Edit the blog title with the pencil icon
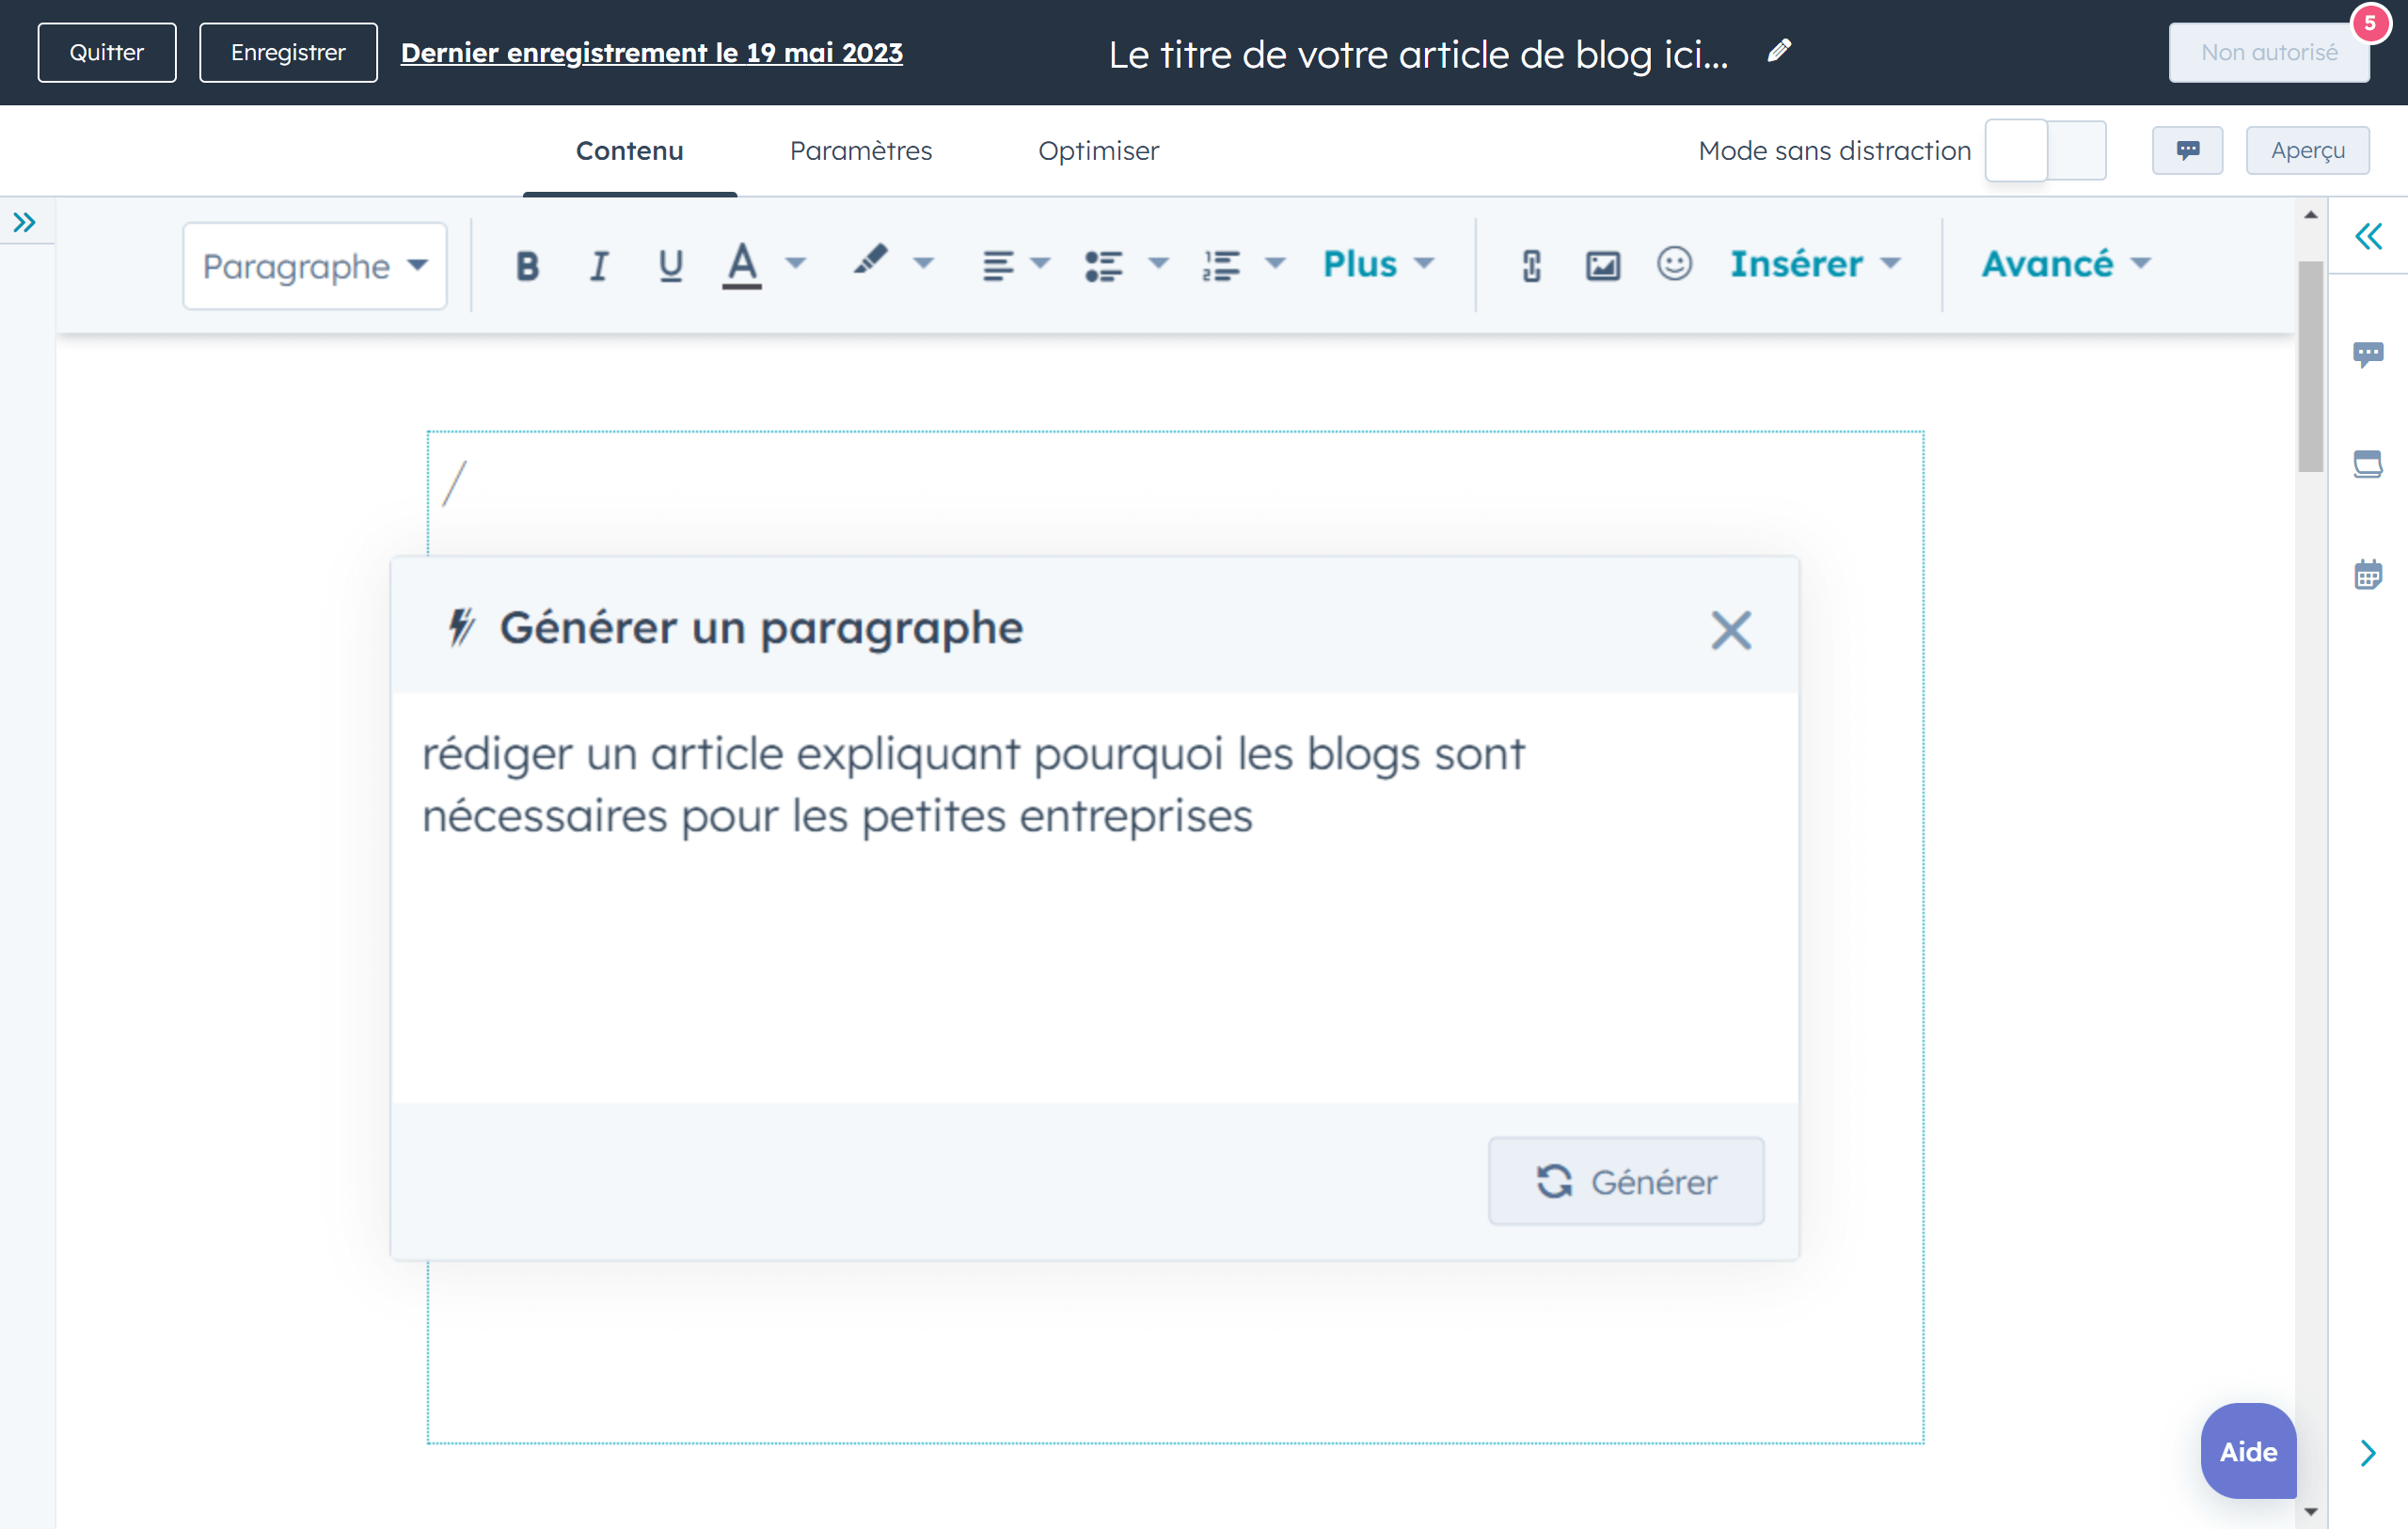2408x1529 pixels. (x=1779, y=51)
